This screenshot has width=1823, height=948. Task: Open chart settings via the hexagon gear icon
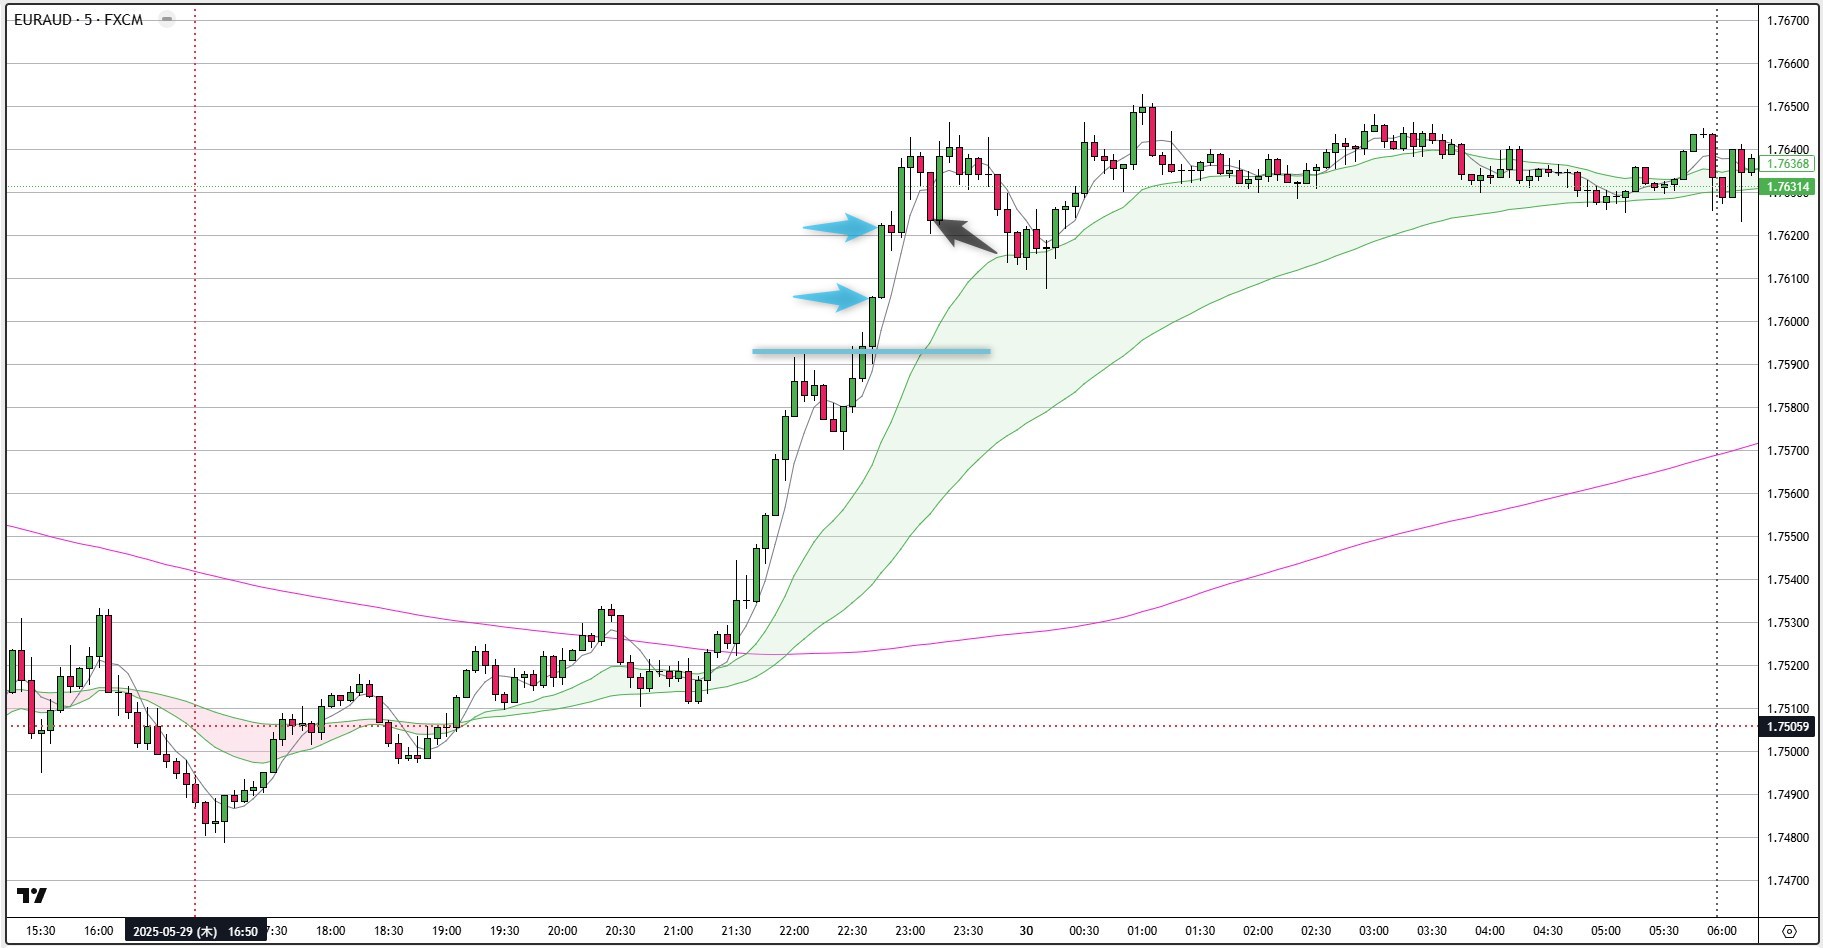pos(1789,931)
